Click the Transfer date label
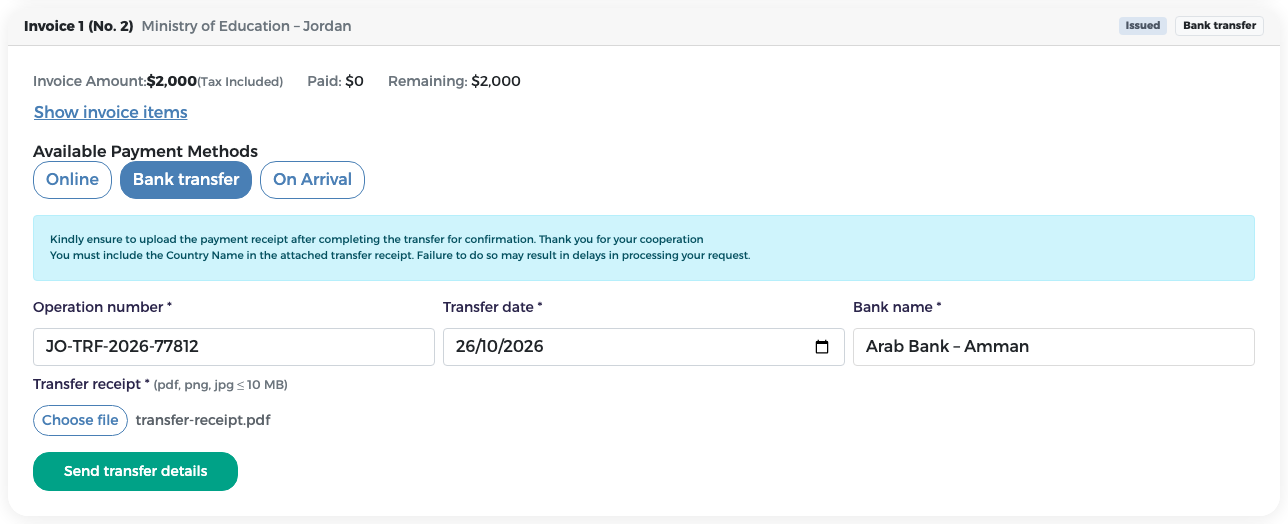The width and height of the screenshot is (1288, 524). coord(493,307)
